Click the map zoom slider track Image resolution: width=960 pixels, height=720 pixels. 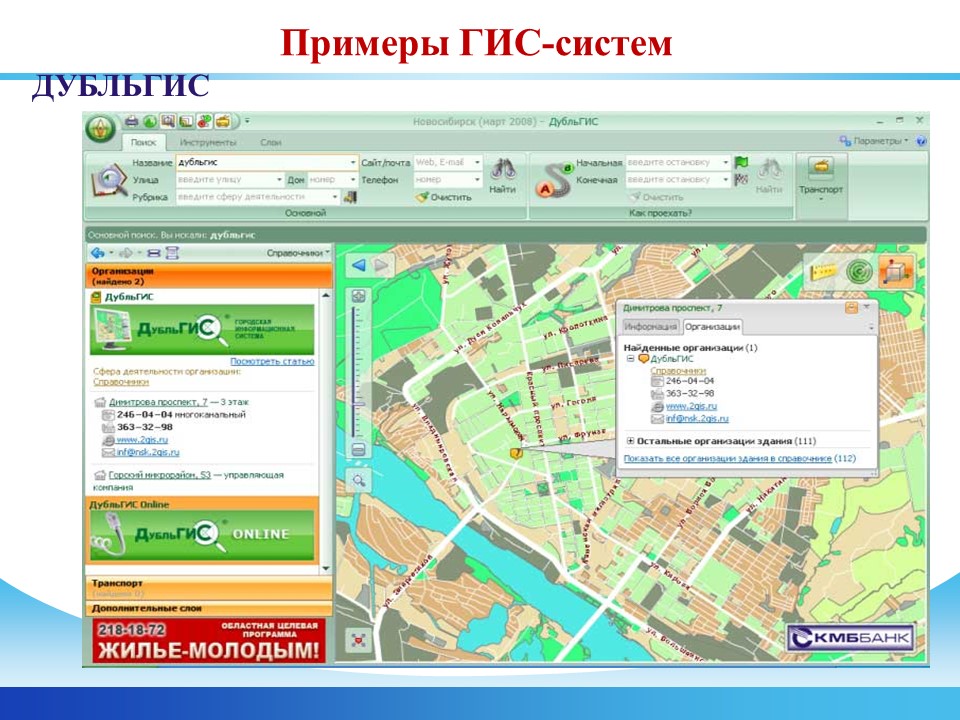(358, 373)
